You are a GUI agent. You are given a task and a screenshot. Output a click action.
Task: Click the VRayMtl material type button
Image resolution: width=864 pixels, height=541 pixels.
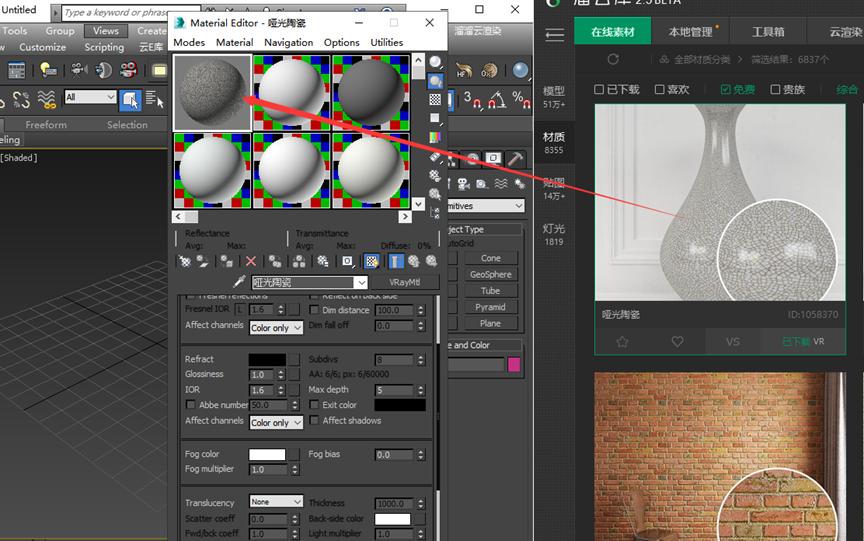coord(404,283)
